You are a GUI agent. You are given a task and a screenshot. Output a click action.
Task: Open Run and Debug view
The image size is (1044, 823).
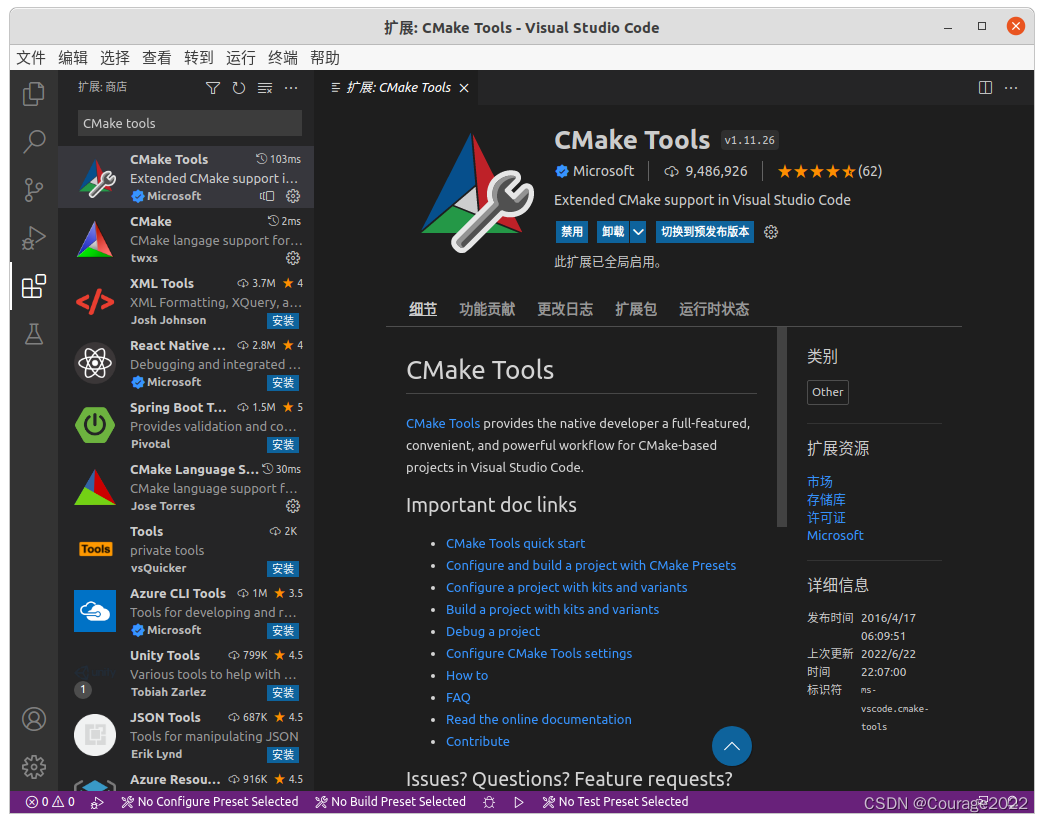(x=33, y=238)
